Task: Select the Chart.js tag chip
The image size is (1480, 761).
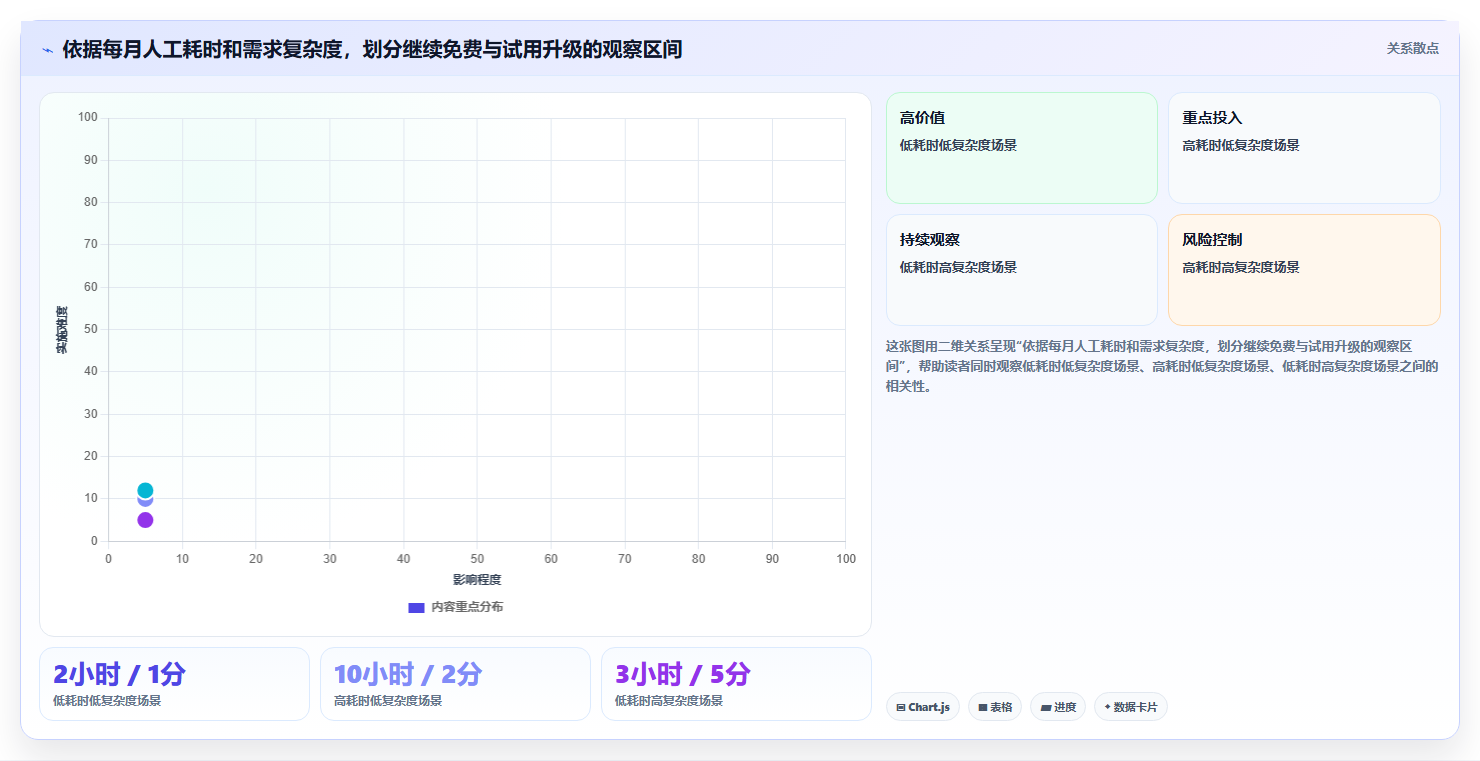Action: (922, 707)
